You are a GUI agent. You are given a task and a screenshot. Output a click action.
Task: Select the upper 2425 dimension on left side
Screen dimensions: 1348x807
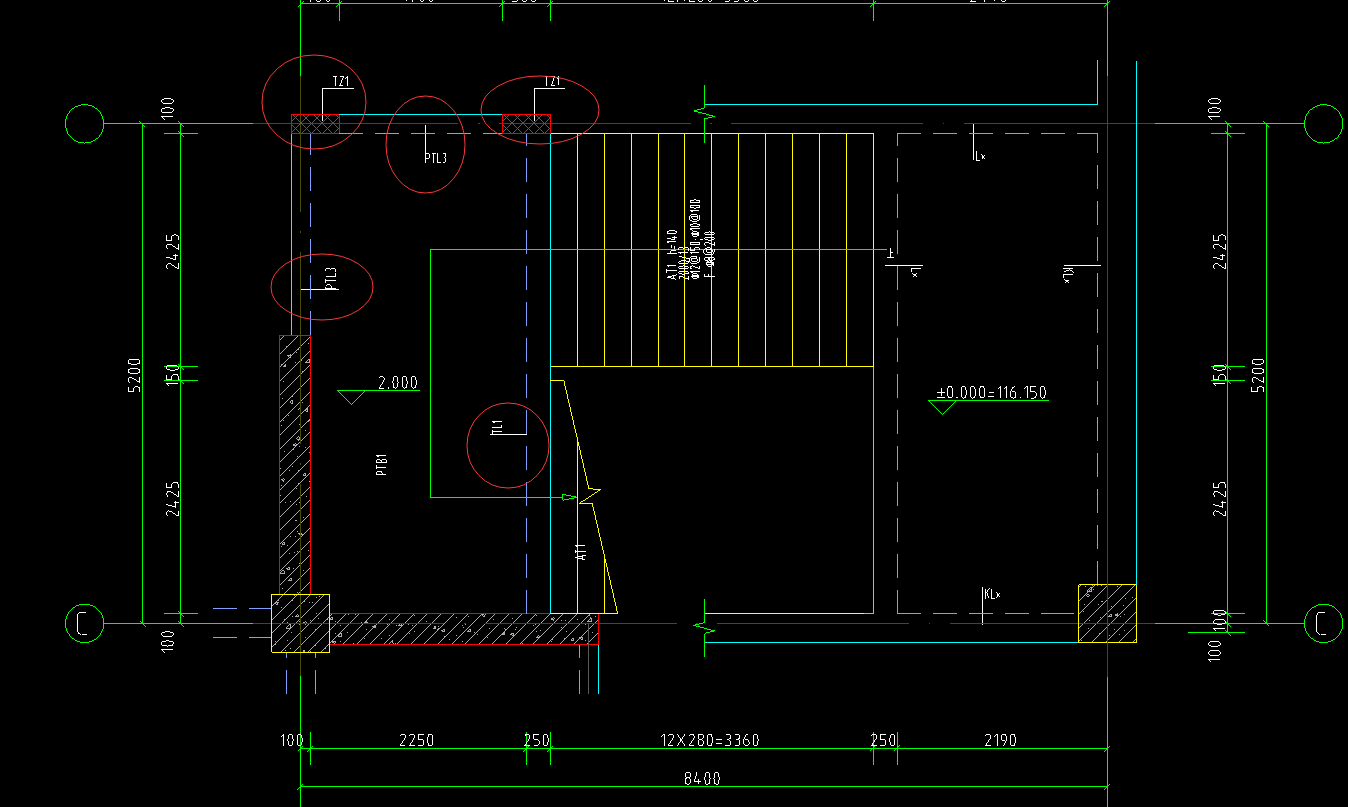(174, 251)
